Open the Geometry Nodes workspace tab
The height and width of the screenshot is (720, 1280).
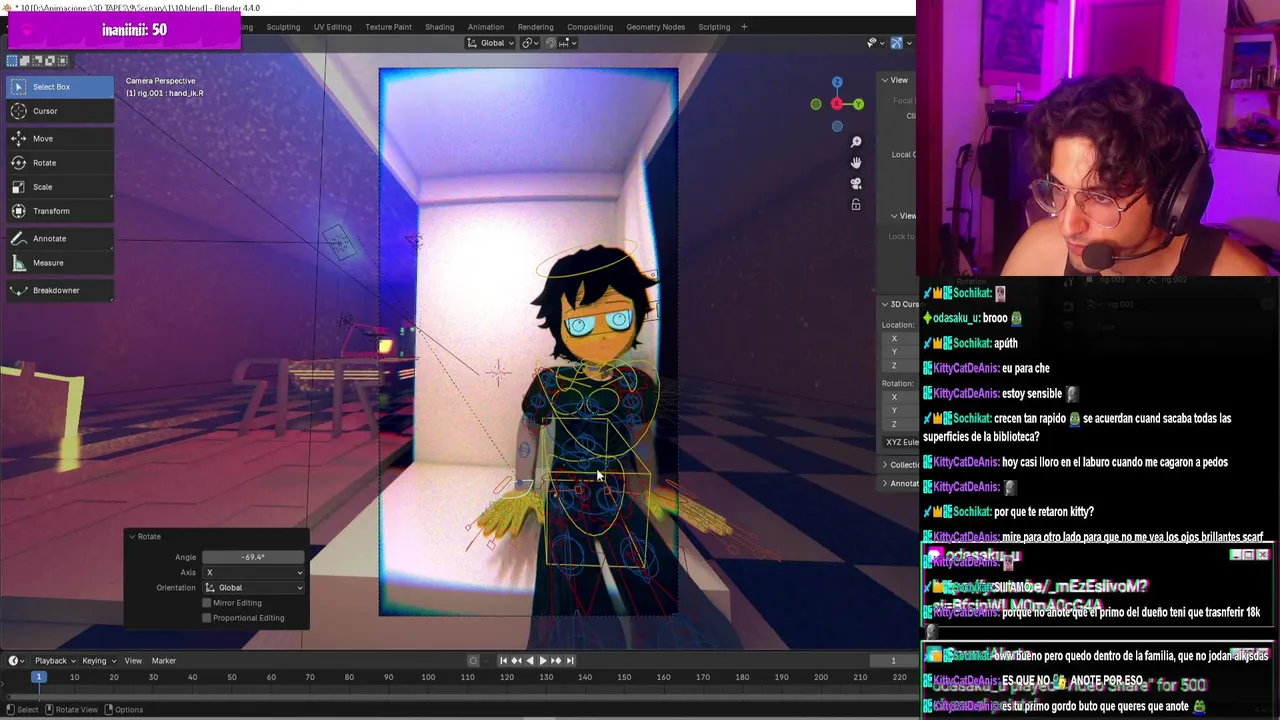[656, 27]
